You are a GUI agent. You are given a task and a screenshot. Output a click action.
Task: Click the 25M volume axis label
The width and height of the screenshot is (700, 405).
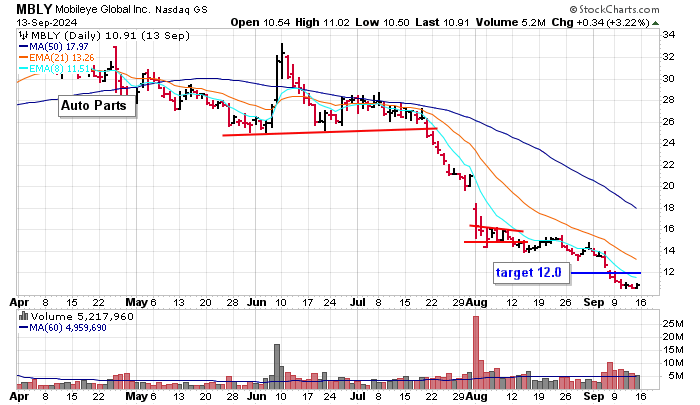click(x=673, y=324)
